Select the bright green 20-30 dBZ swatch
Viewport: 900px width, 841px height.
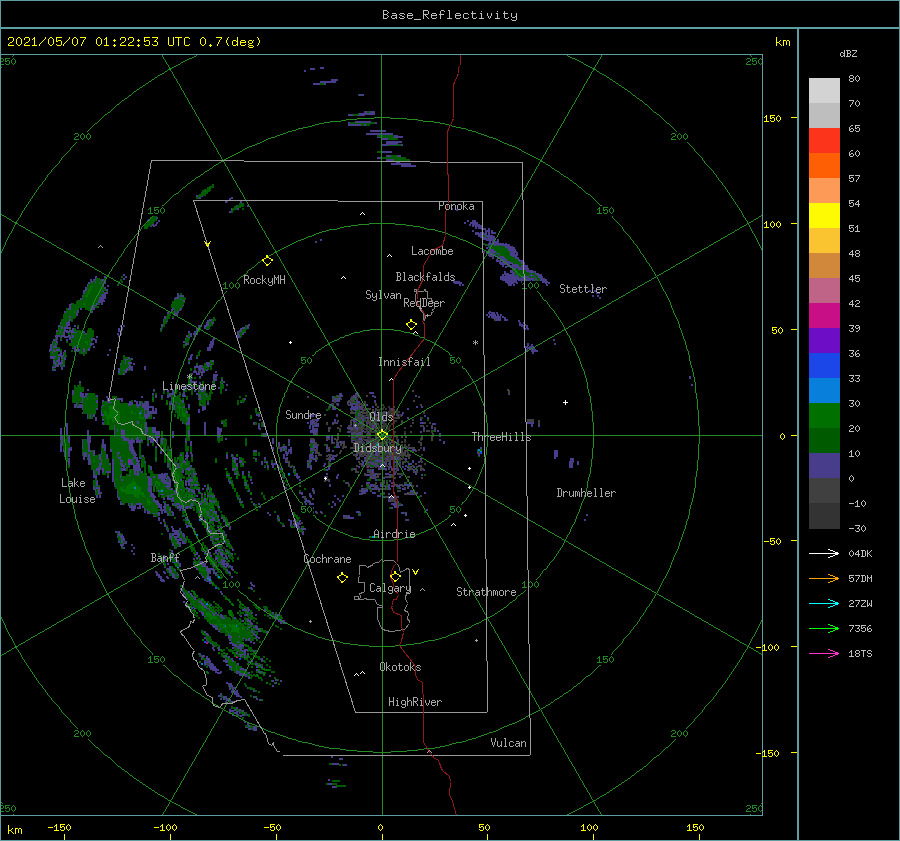pyautogui.click(x=824, y=416)
